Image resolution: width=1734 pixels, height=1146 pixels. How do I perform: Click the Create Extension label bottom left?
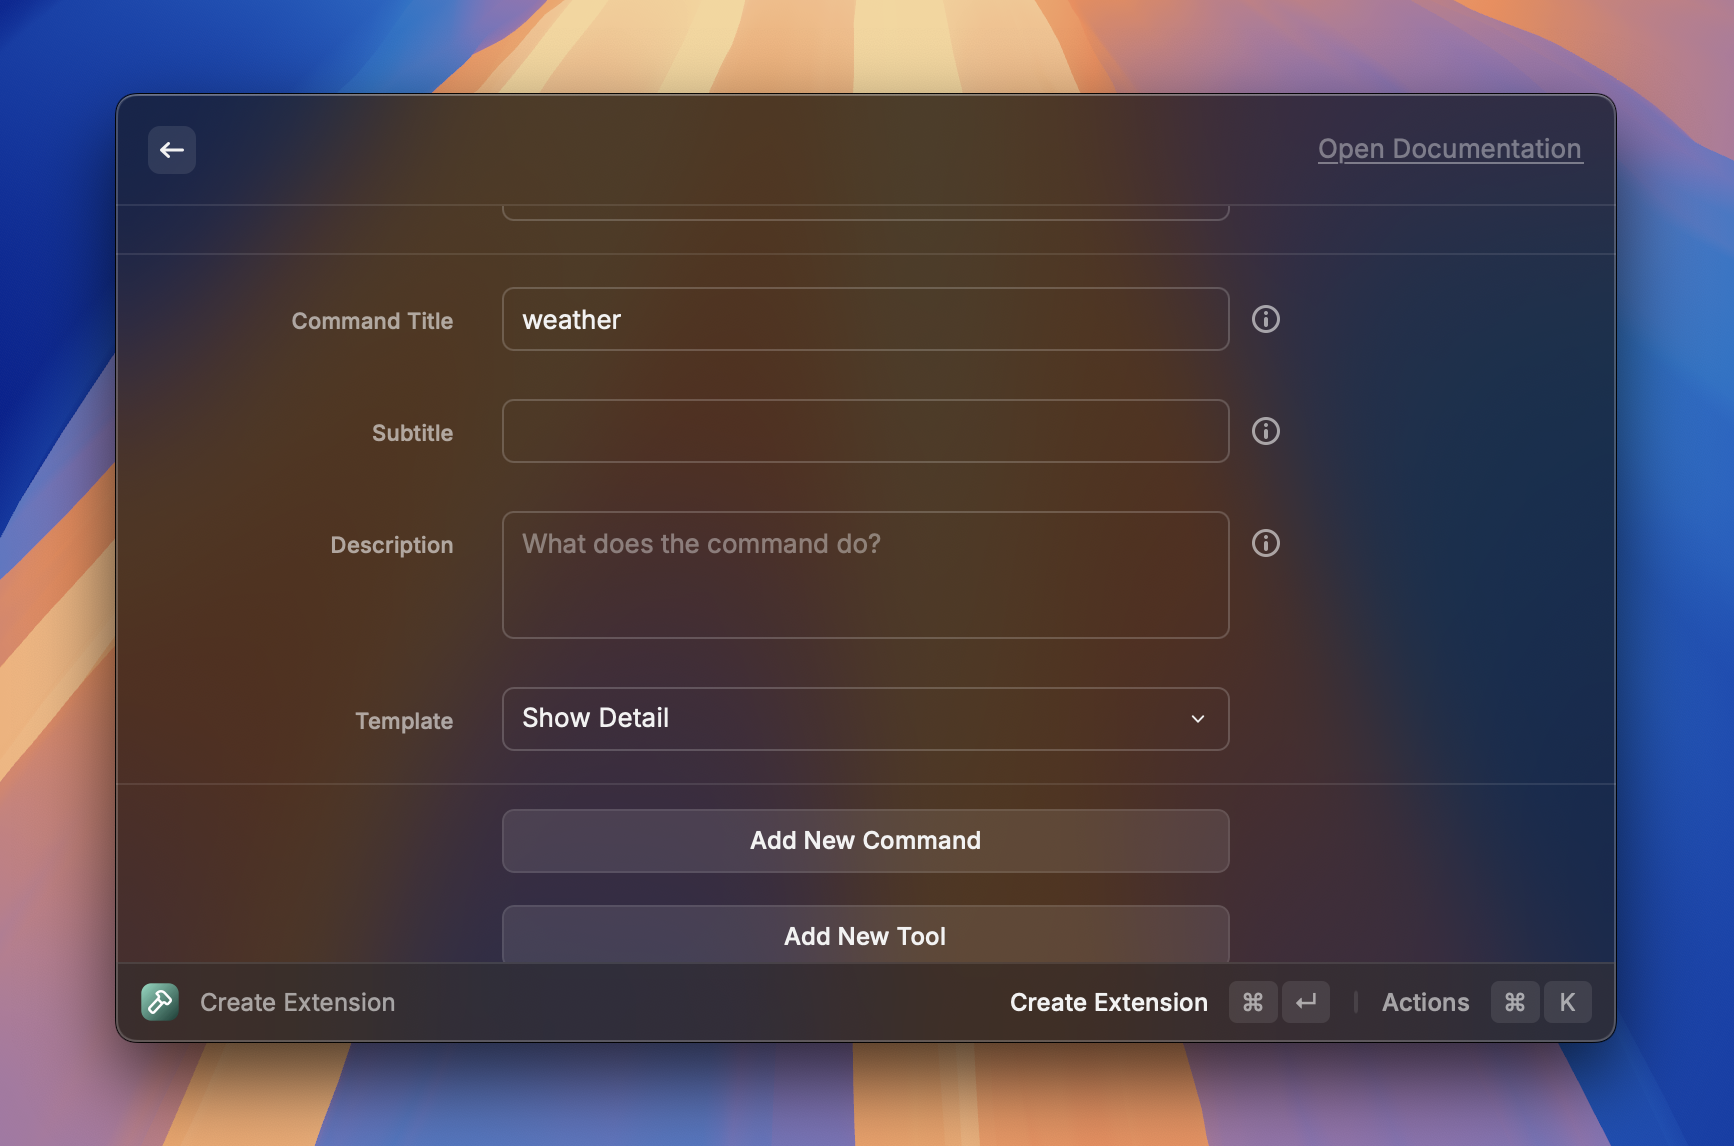coord(296,1001)
